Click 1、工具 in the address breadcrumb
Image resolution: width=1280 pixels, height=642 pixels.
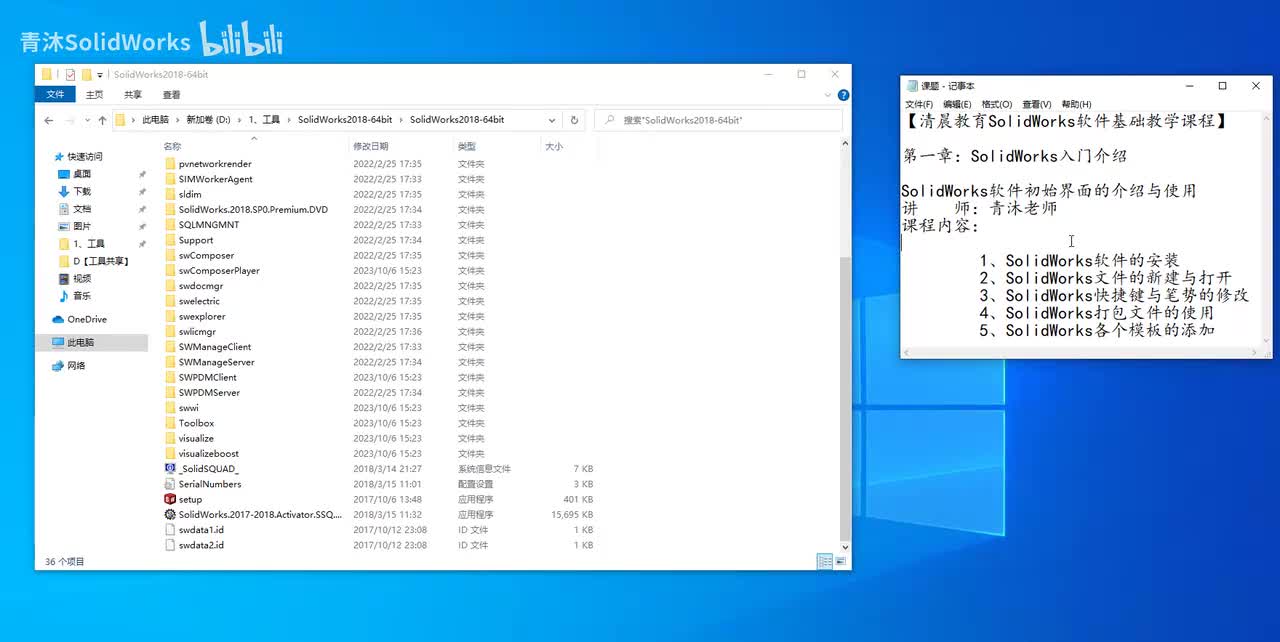[264, 120]
